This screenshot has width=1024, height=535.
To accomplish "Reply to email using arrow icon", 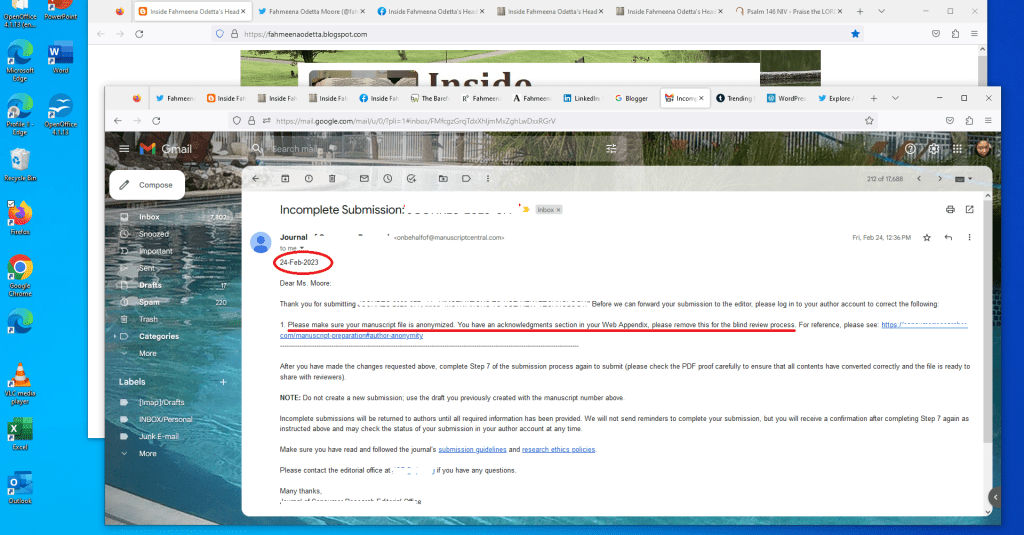I will 948,238.
